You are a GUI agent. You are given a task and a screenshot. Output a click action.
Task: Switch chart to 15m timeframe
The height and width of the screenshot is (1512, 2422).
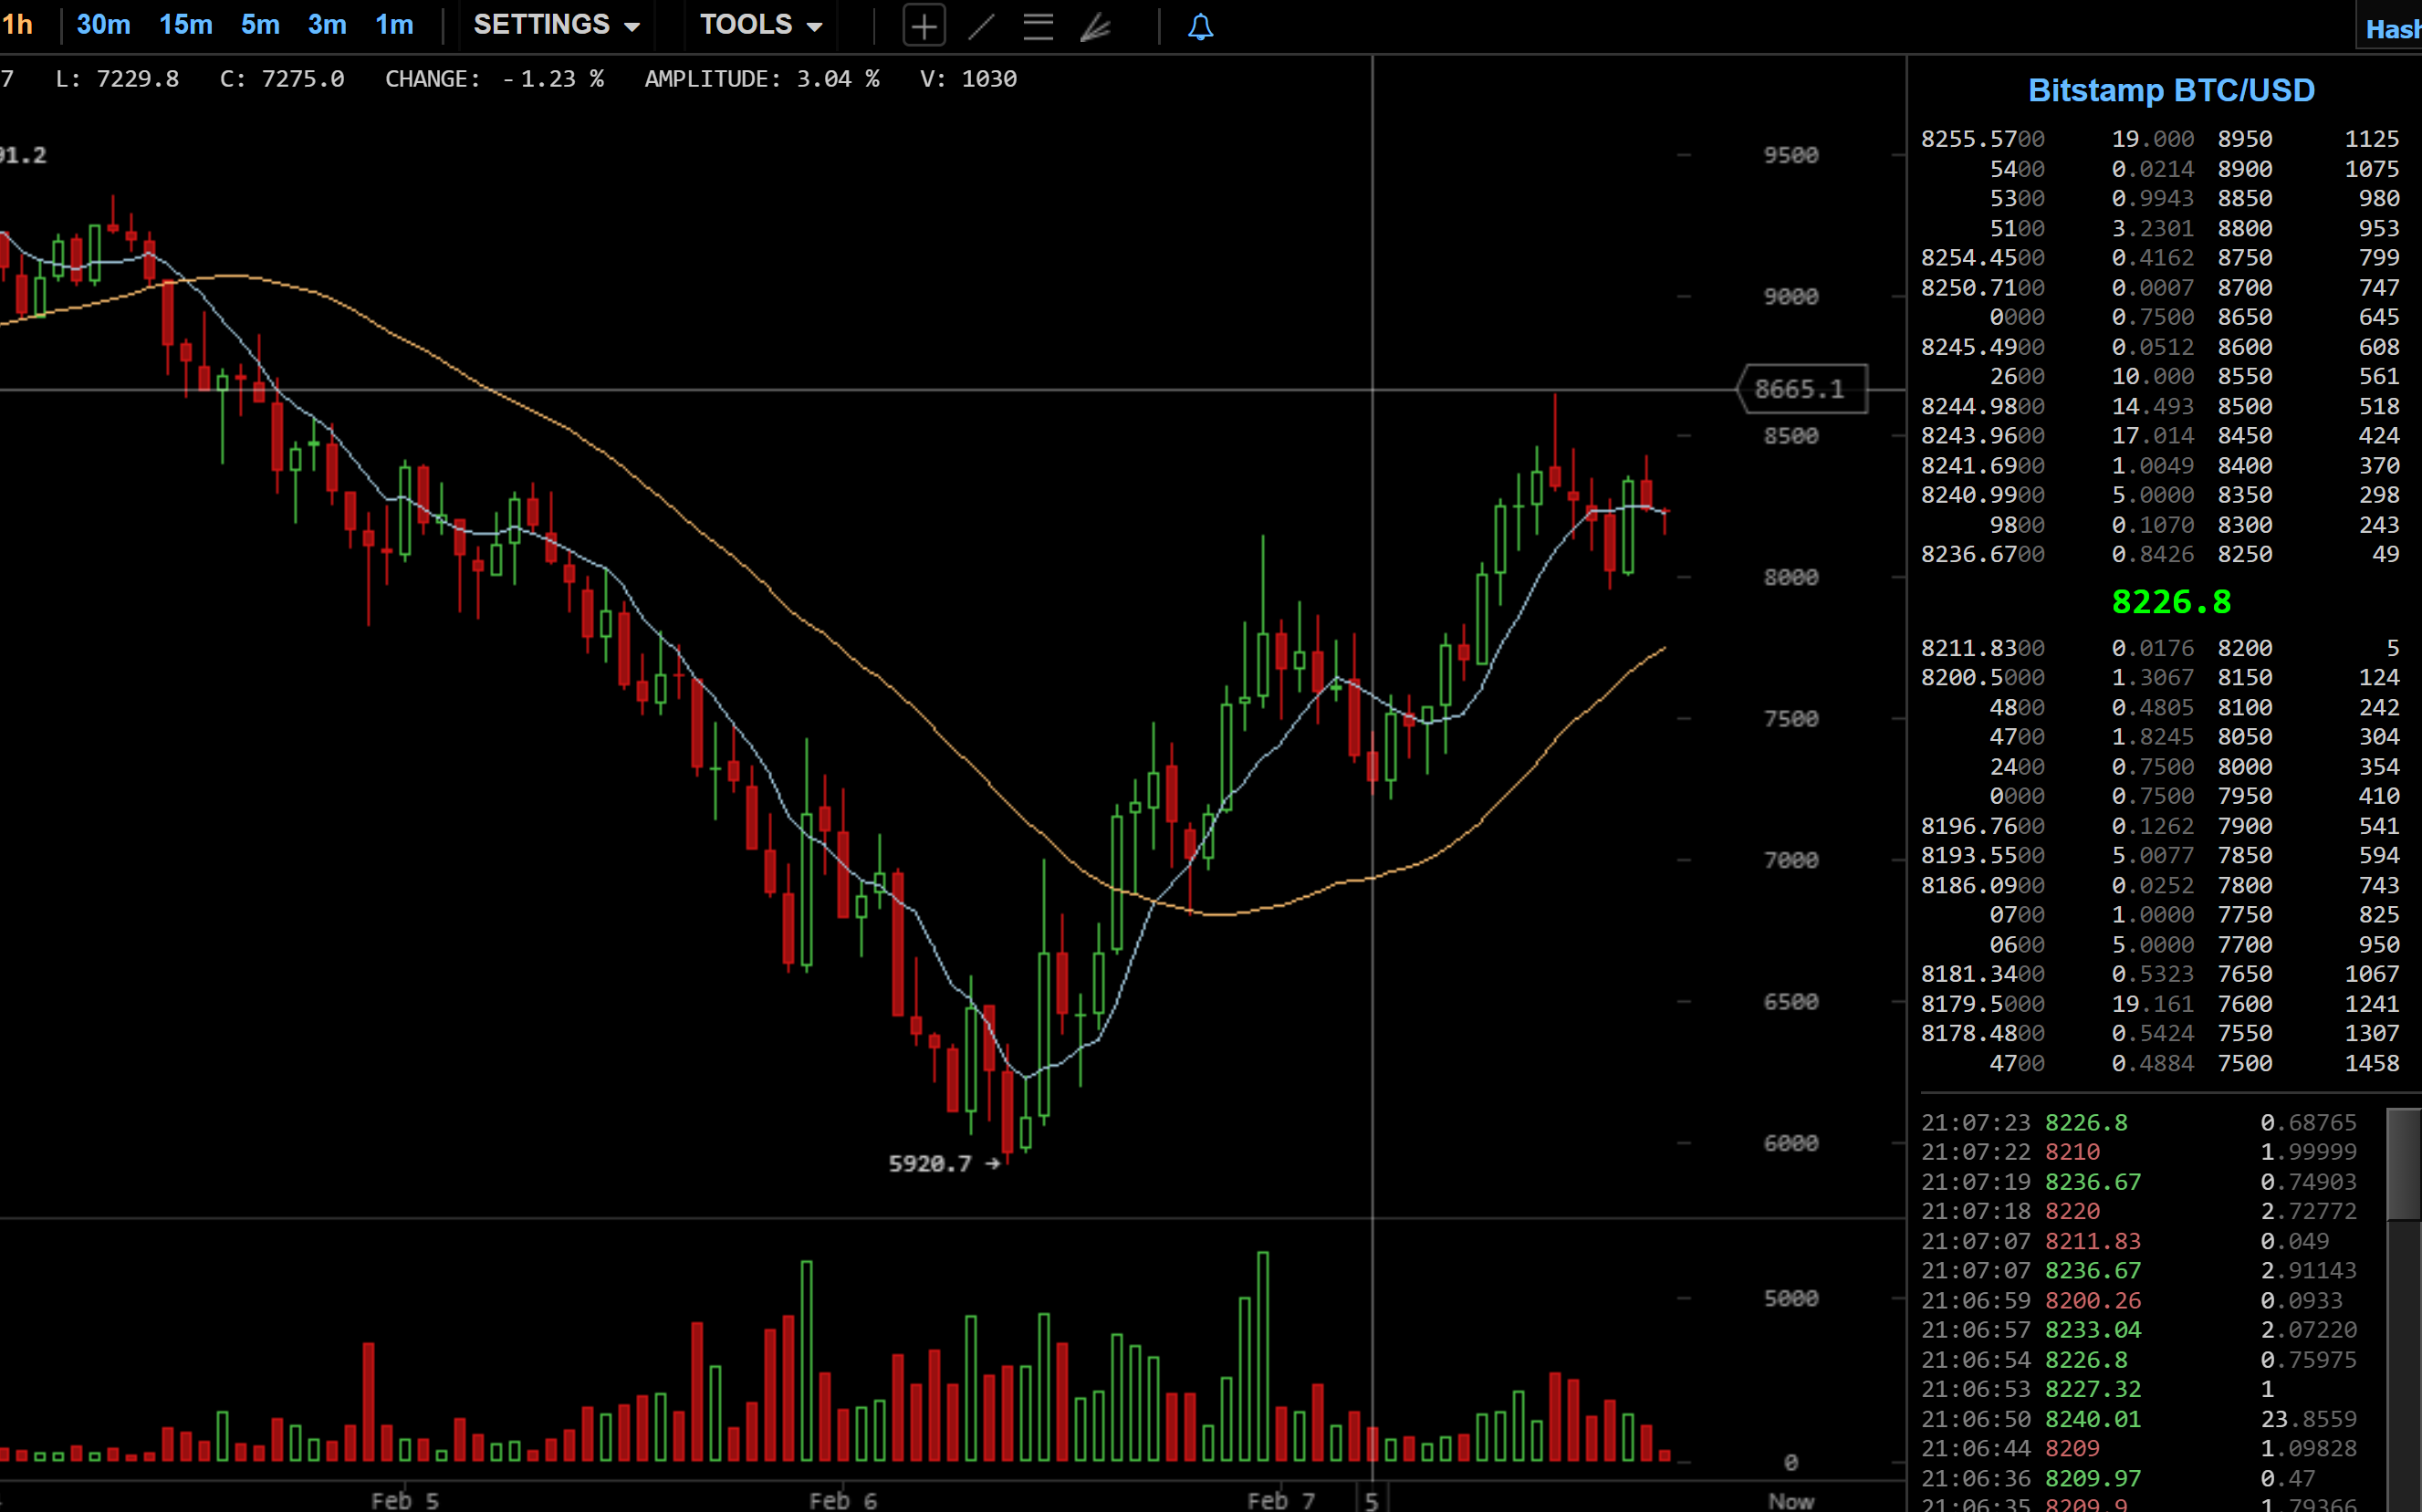(186, 24)
